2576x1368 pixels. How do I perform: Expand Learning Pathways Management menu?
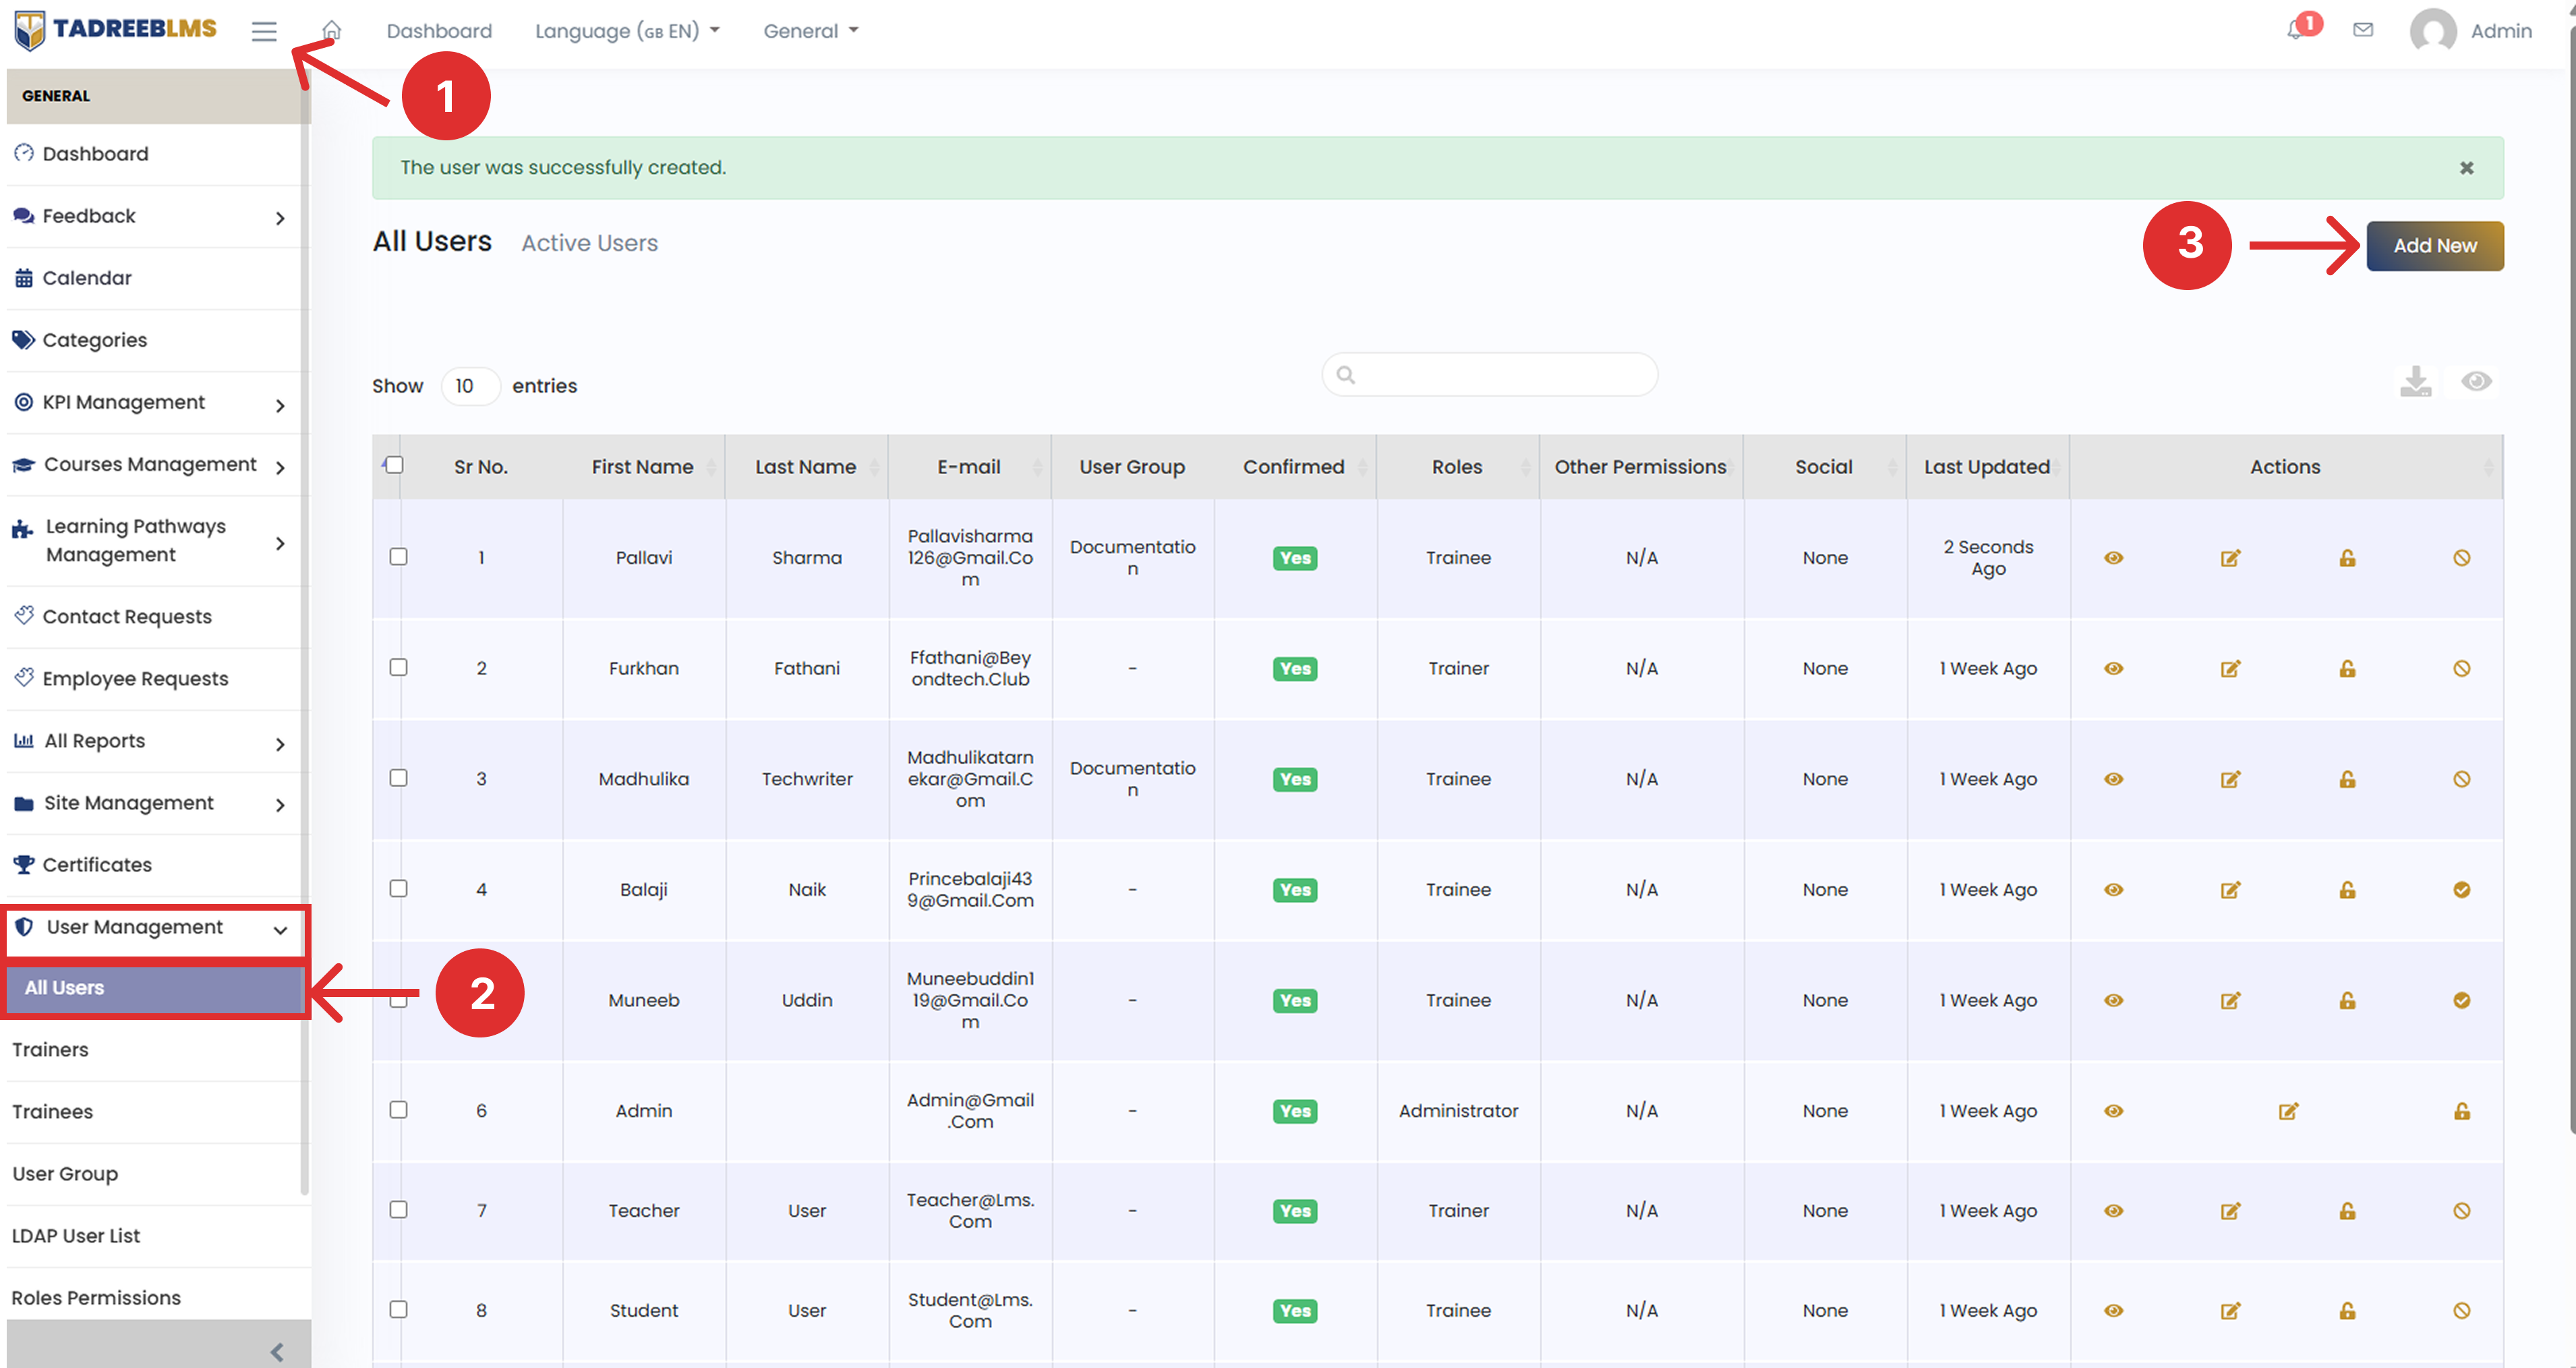tap(154, 541)
